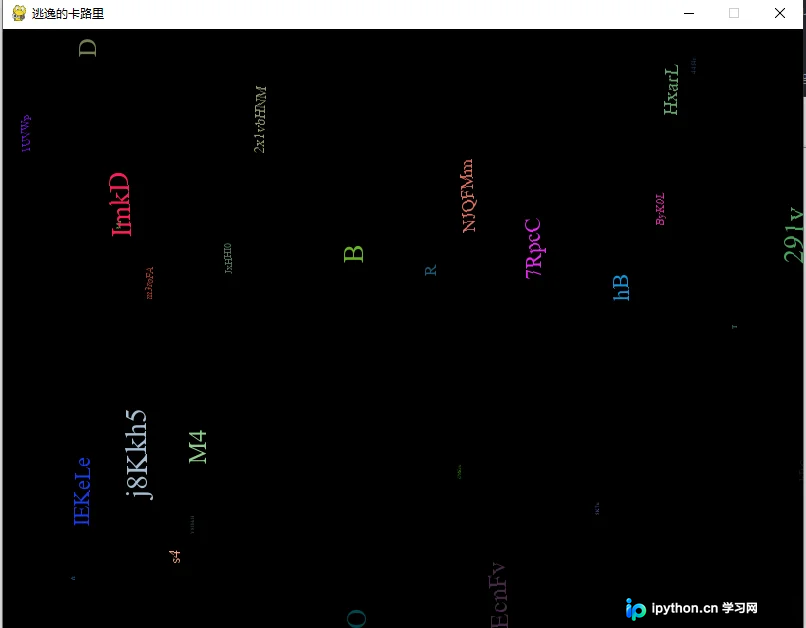This screenshot has width=806, height=628.
Task: Click the mauve text "EcnFv" at the bottom
Action: 498,595
